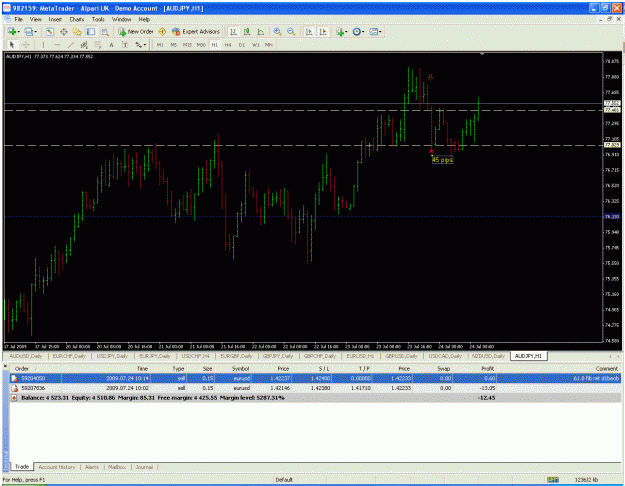The height and width of the screenshot is (486, 625).
Task: Select trade order row 59207836
Action: (315, 388)
